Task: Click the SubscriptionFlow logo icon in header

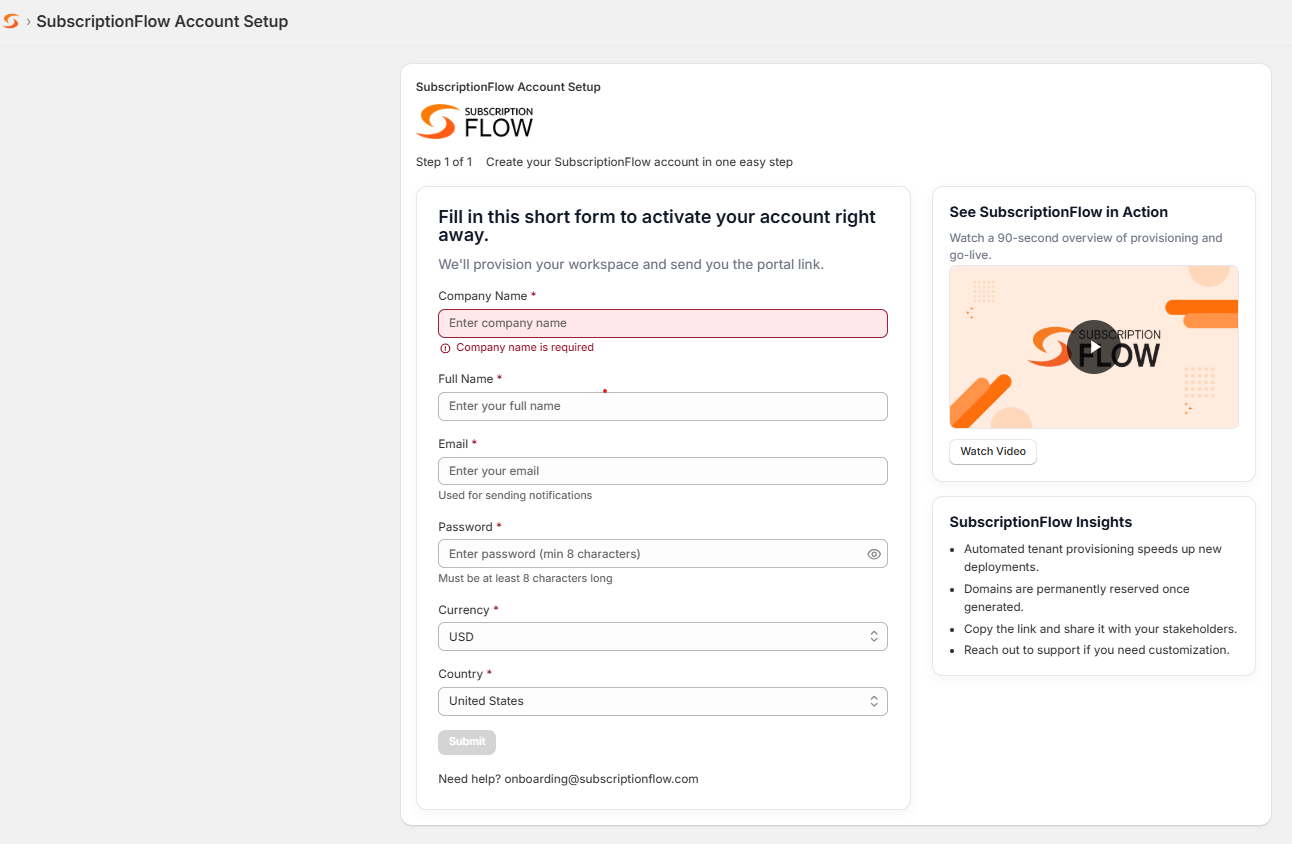Action: coord(10,21)
